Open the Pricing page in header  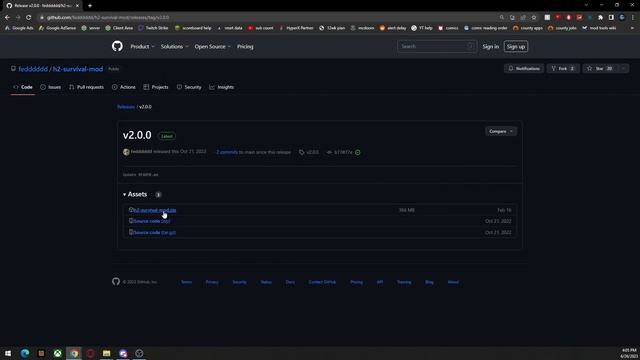pos(245,47)
